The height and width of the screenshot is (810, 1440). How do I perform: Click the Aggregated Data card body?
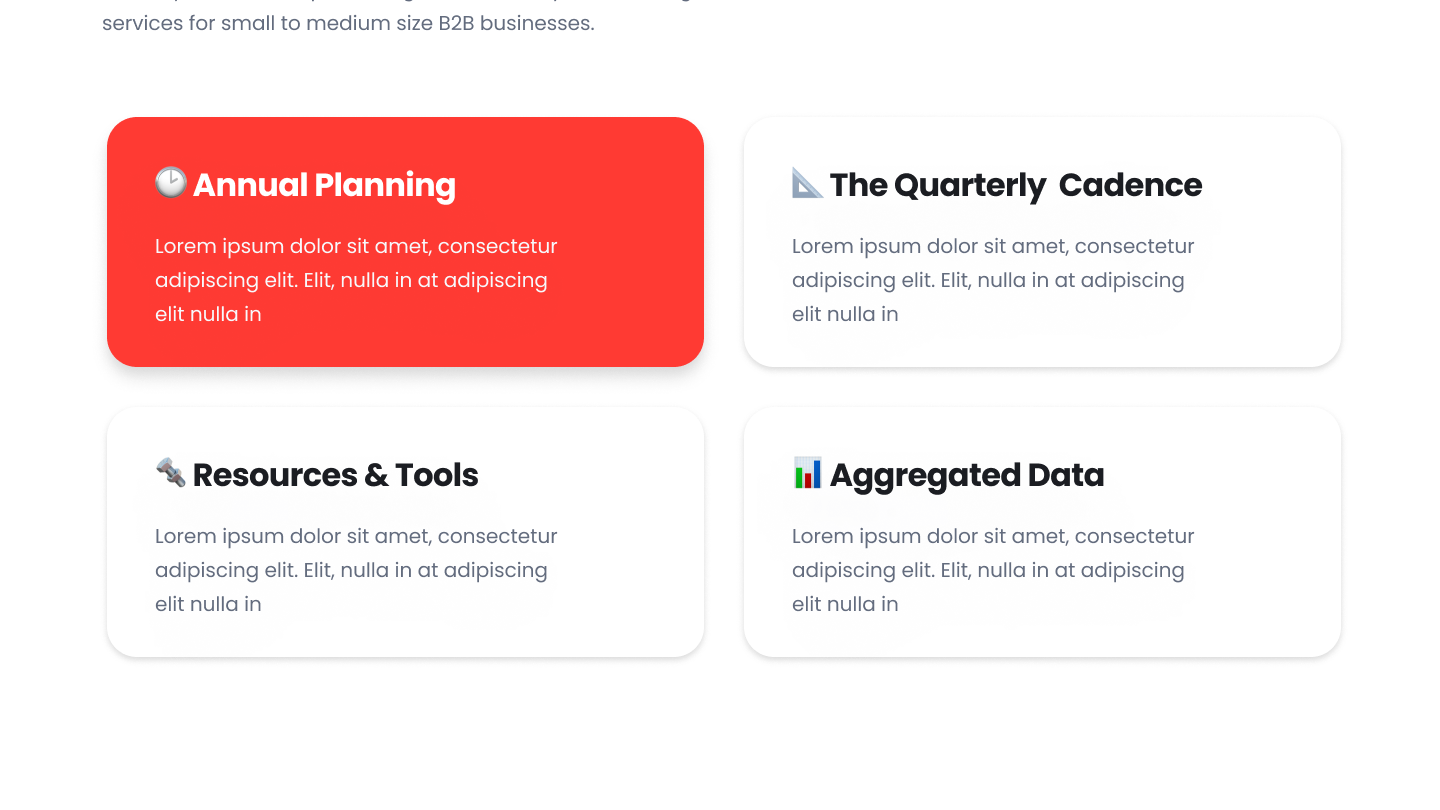(1042, 532)
